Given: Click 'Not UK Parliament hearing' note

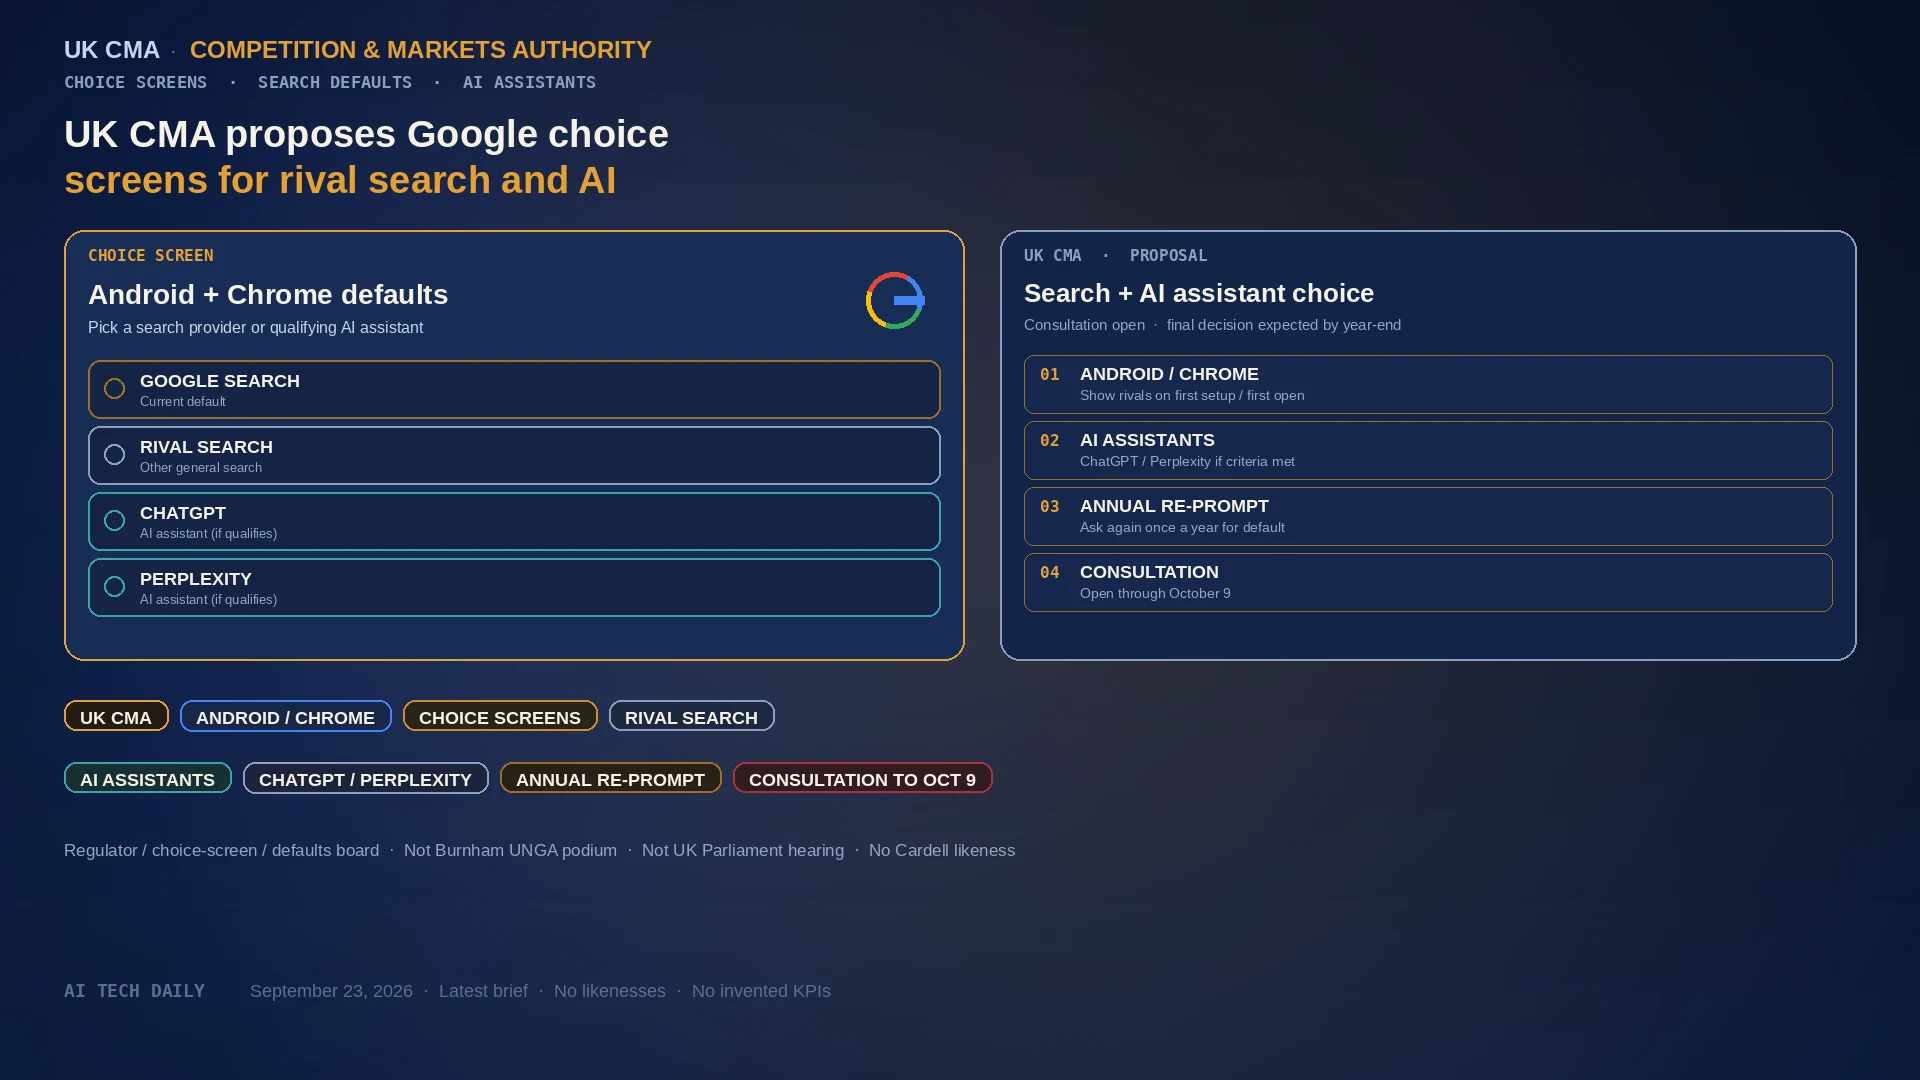Looking at the screenshot, I should (x=743, y=850).
